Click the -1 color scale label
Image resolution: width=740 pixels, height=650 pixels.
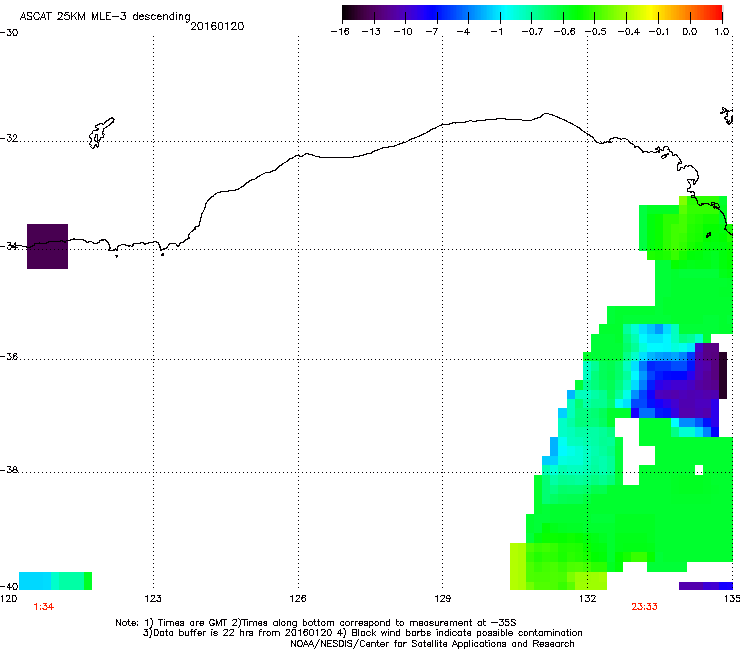point(496,32)
